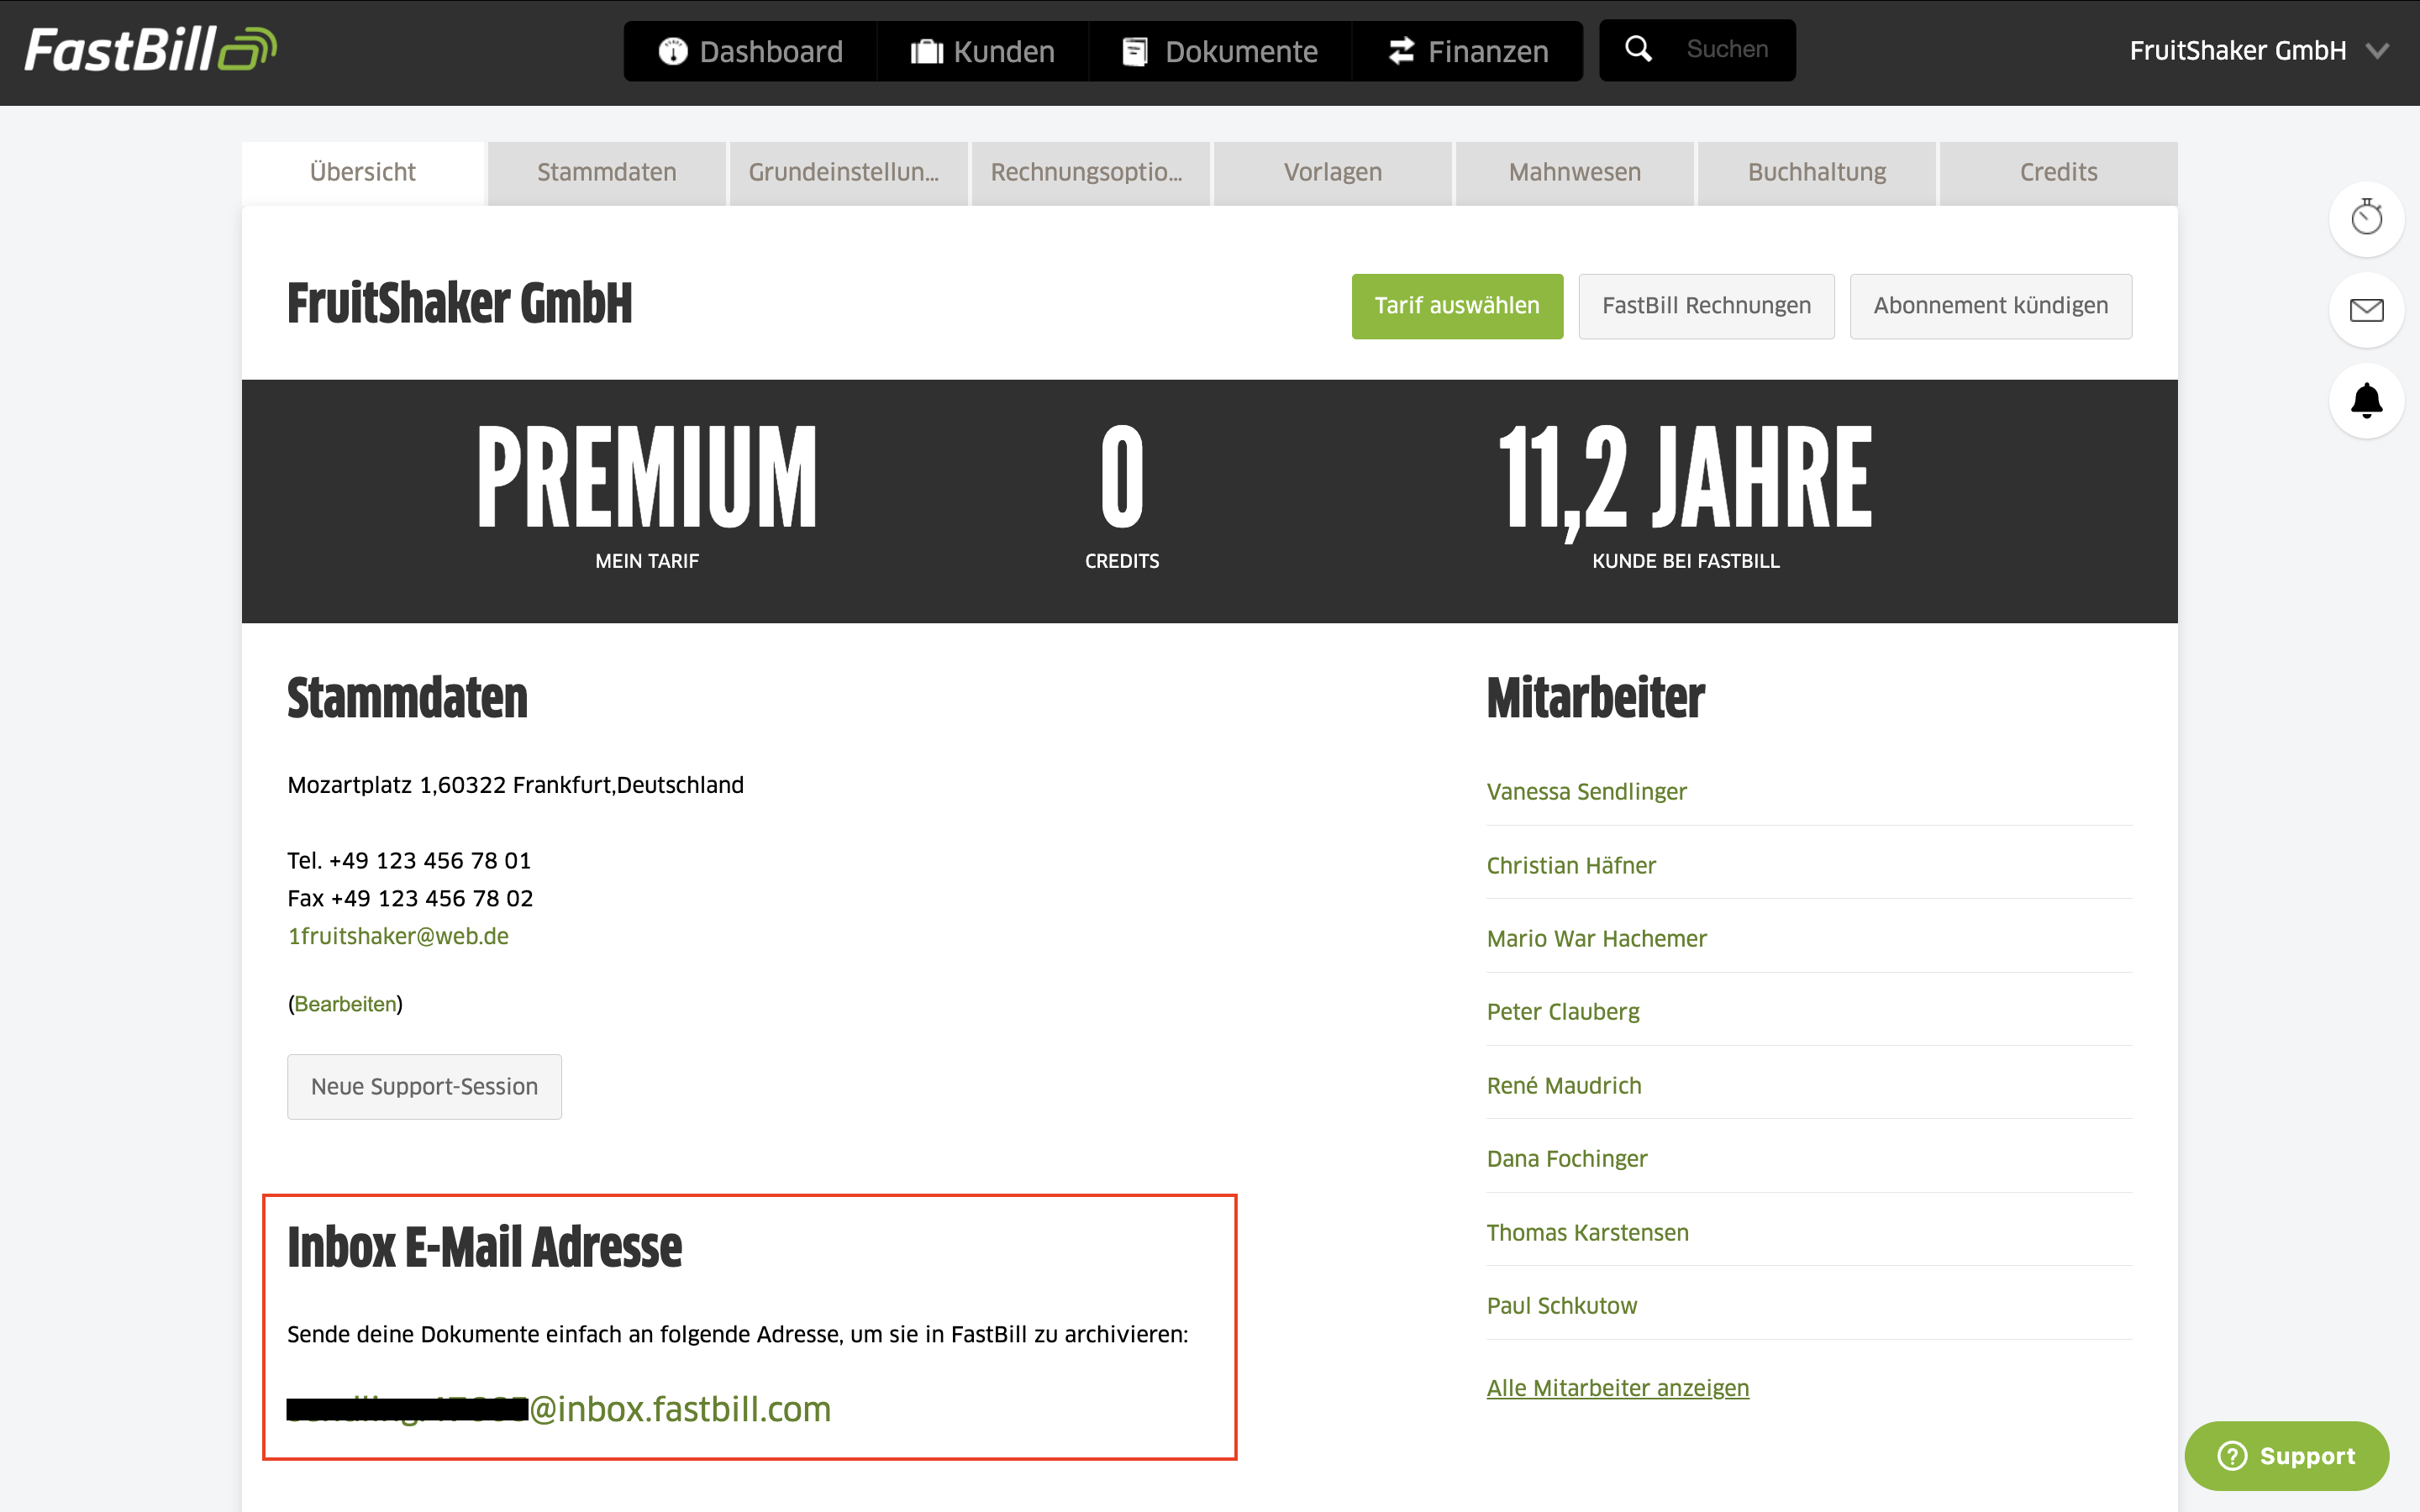The width and height of the screenshot is (2420, 1512).
Task: Open the bell notifications icon
Action: point(2366,401)
